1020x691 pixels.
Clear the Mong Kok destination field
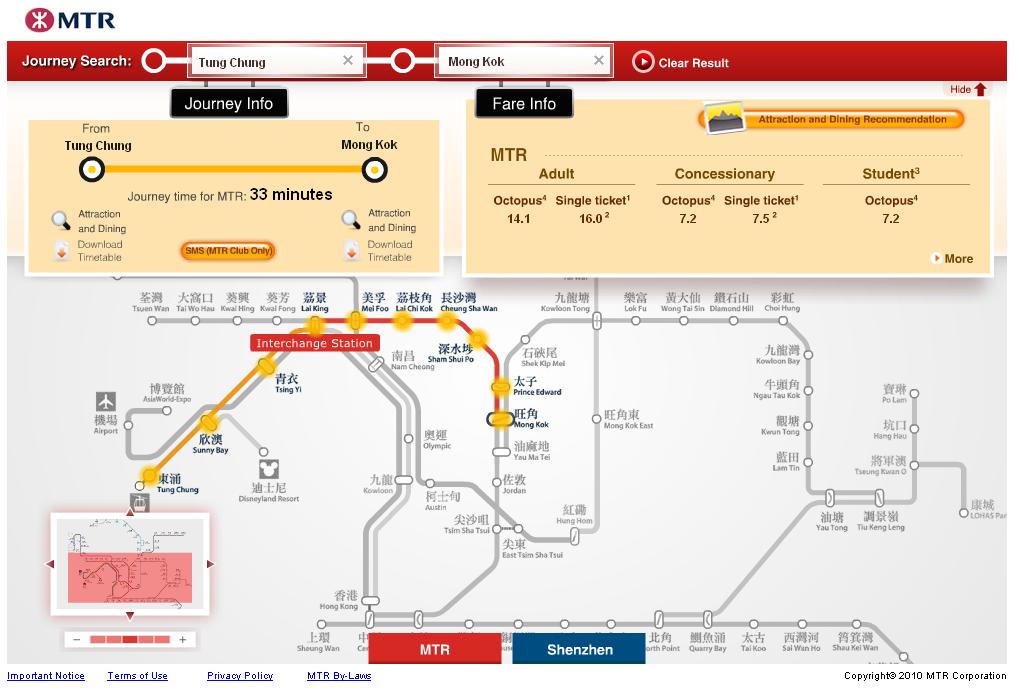point(598,61)
